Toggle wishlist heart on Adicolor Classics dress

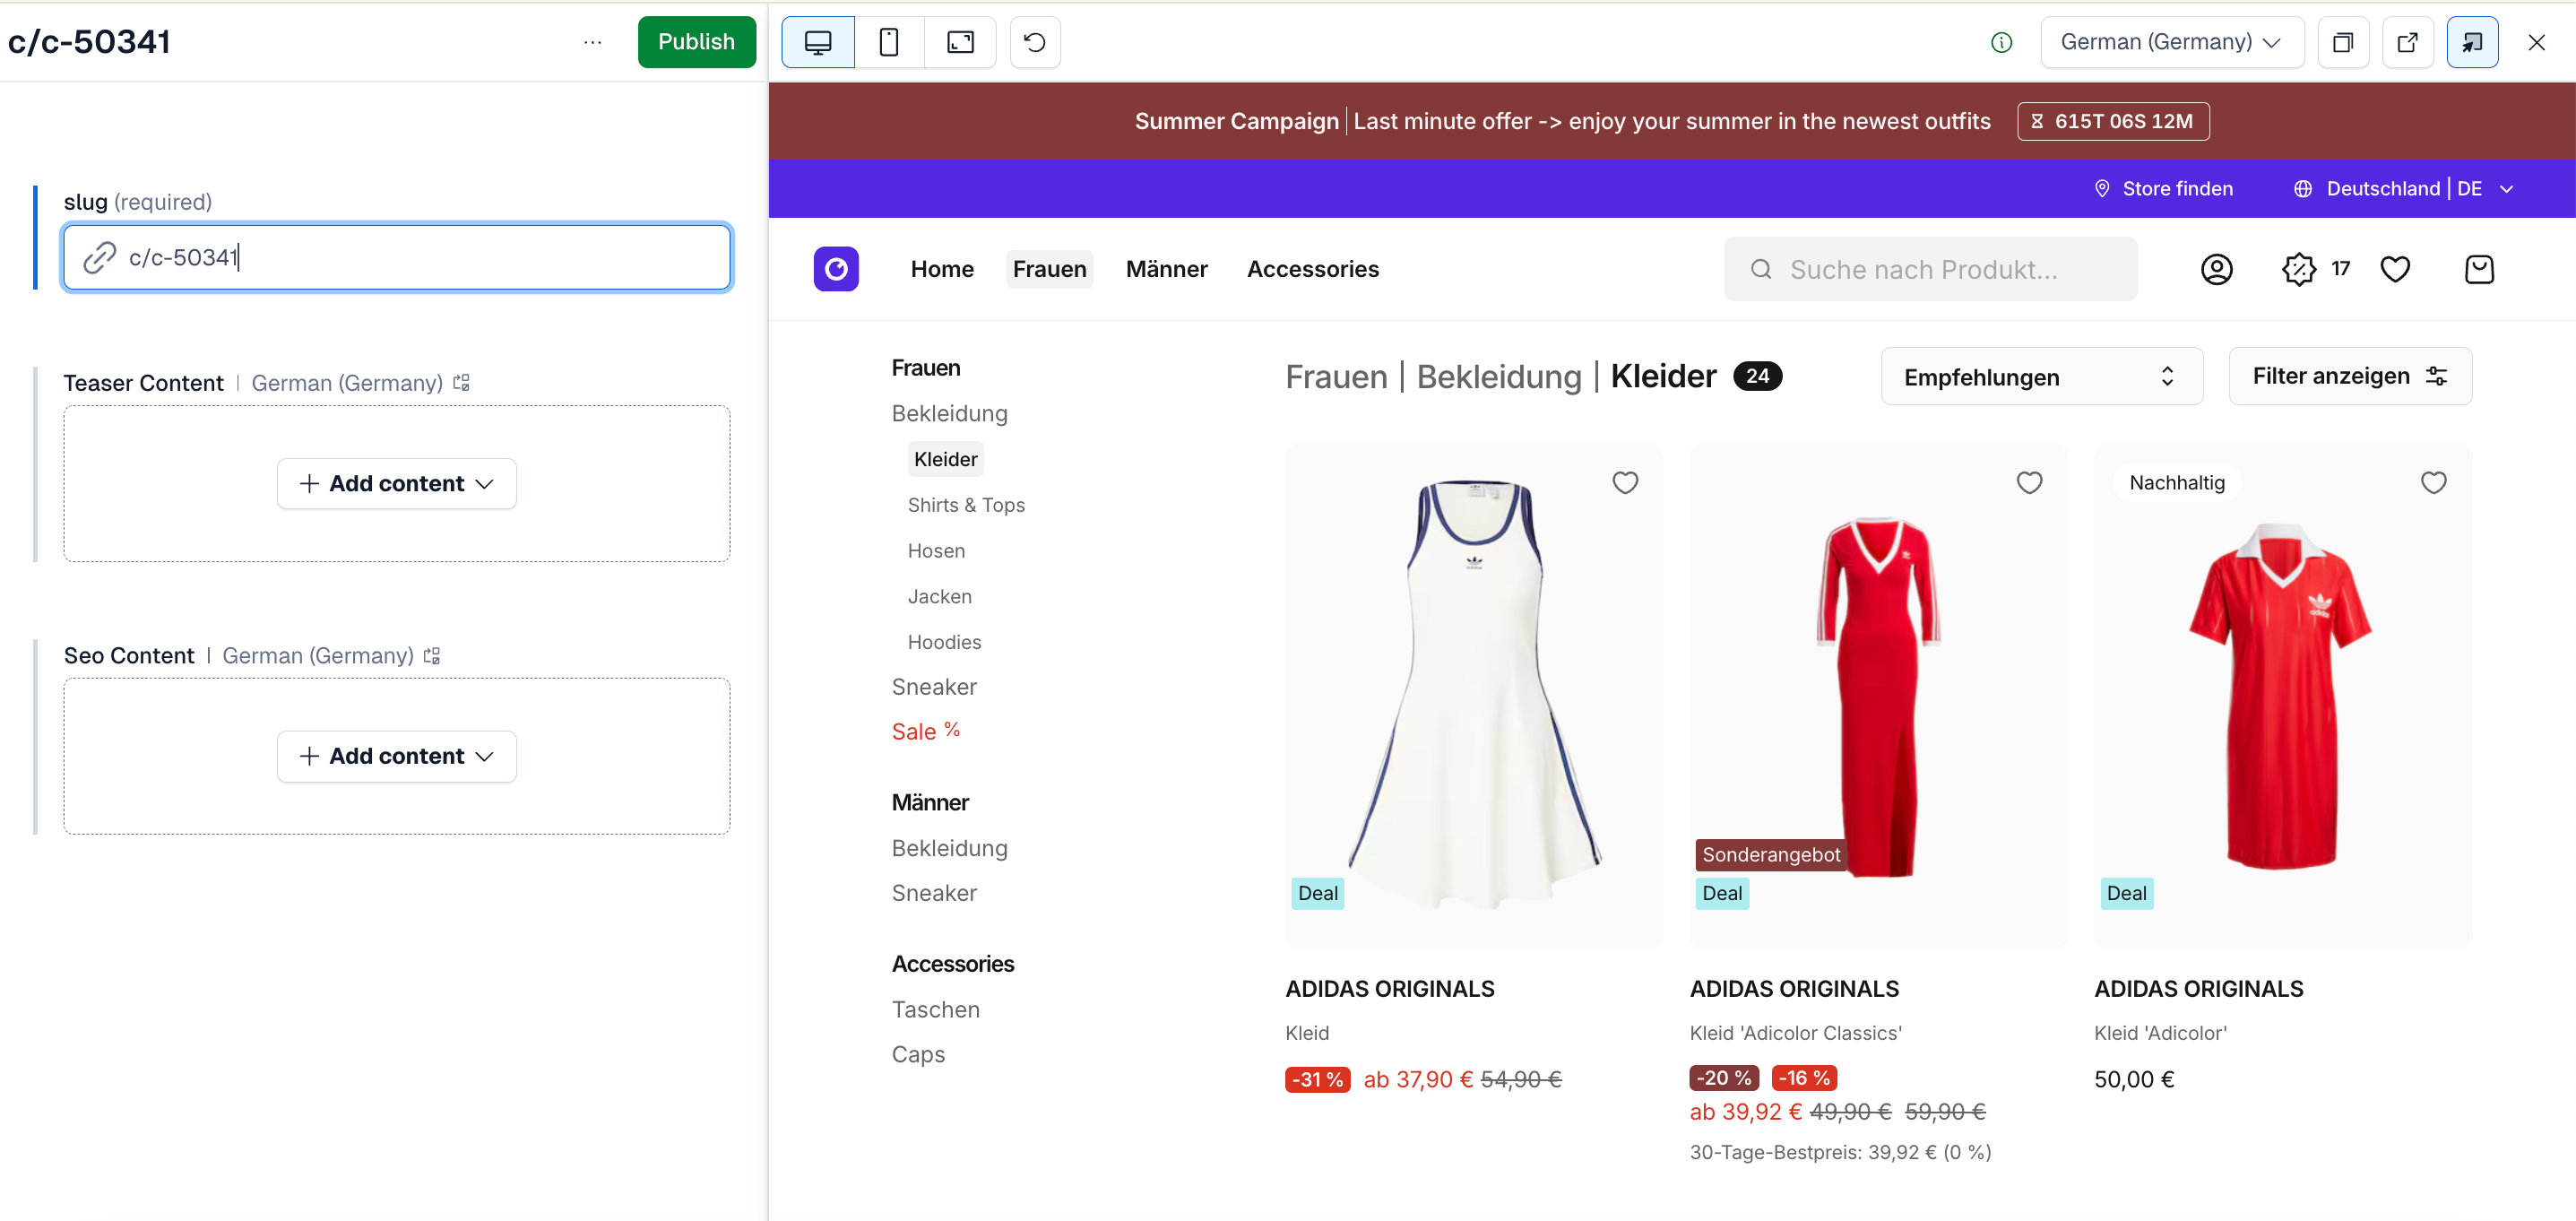coord(2028,483)
